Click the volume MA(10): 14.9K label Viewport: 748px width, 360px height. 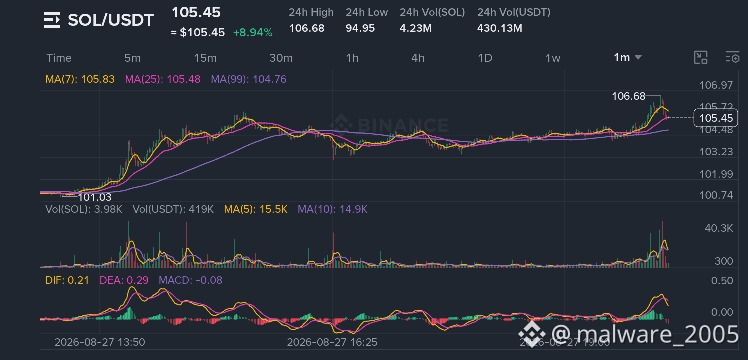[x=332, y=209]
